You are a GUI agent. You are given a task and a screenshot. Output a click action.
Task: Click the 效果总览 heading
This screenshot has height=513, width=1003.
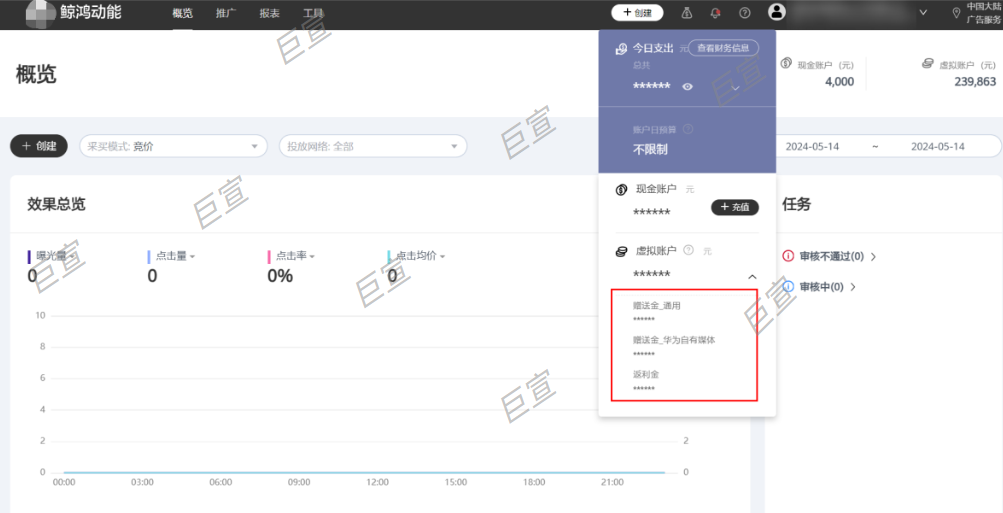point(56,204)
